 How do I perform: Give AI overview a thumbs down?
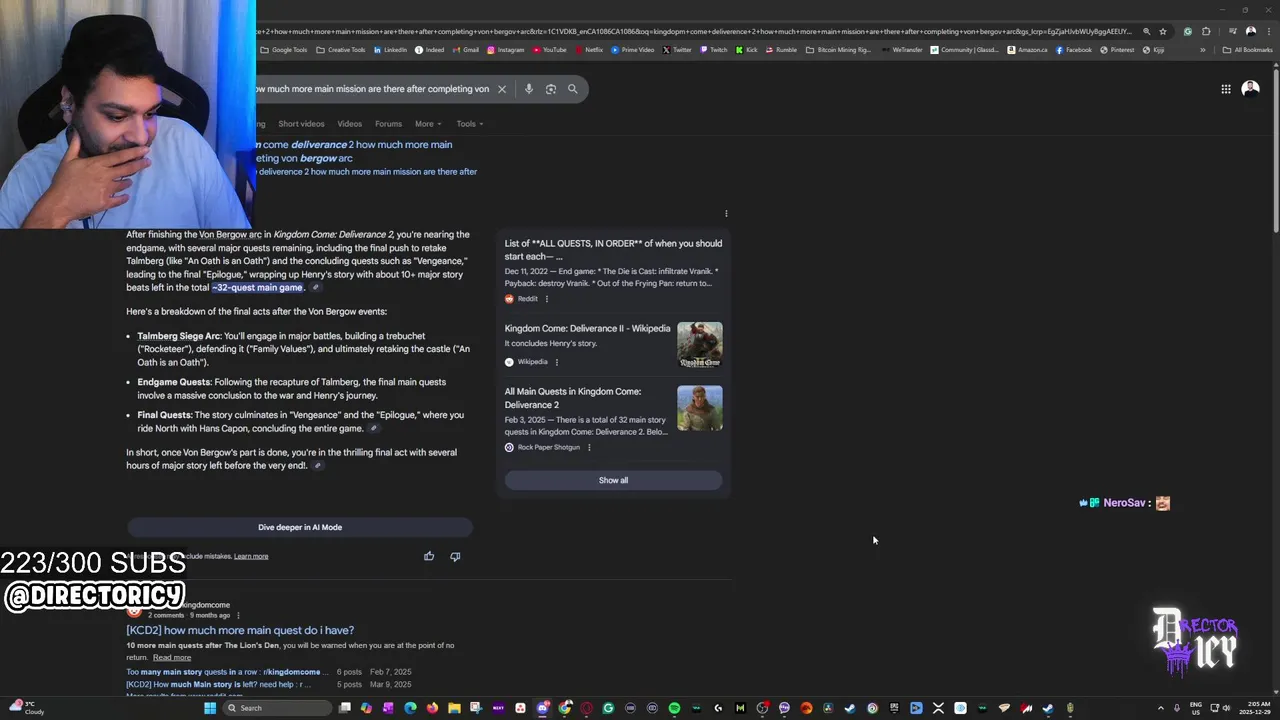pyautogui.click(x=455, y=556)
